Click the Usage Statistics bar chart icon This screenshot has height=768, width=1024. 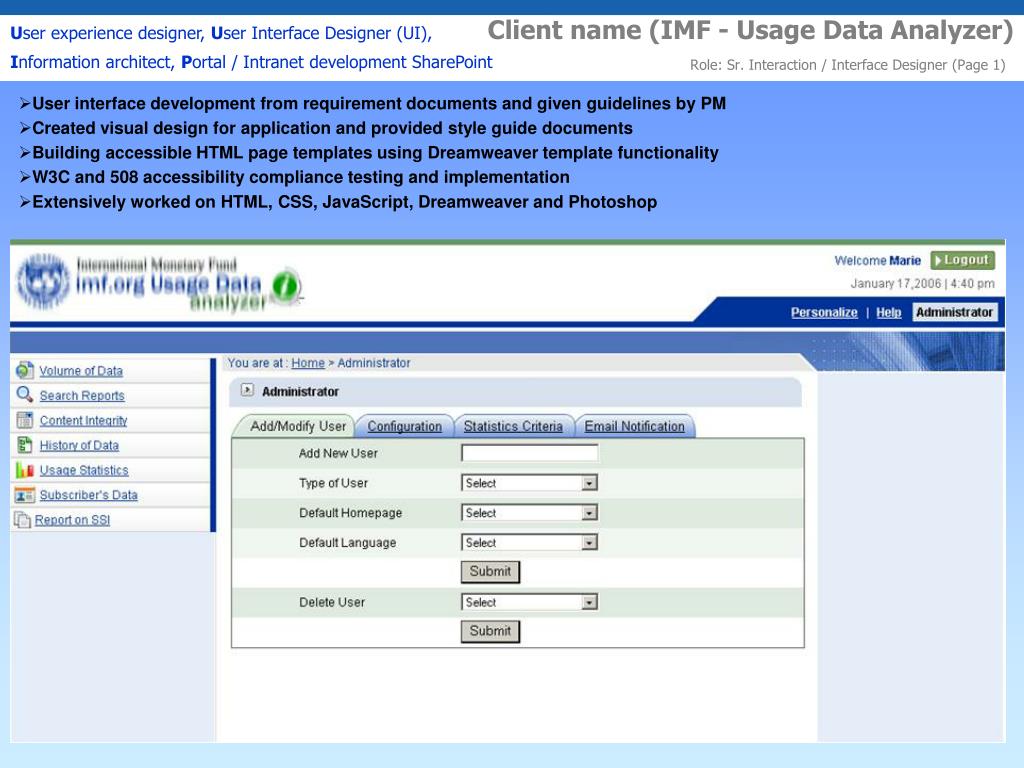pos(25,470)
